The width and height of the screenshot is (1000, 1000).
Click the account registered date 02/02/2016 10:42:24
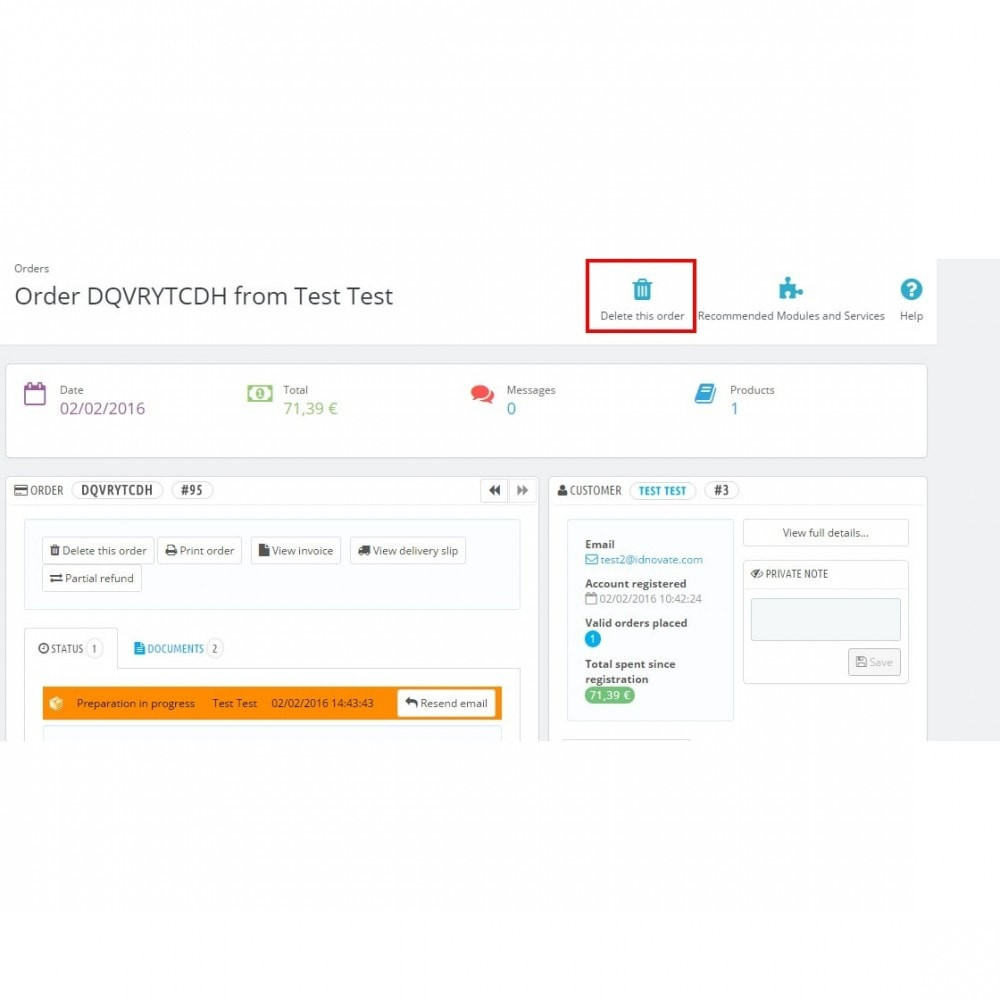(650, 598)
